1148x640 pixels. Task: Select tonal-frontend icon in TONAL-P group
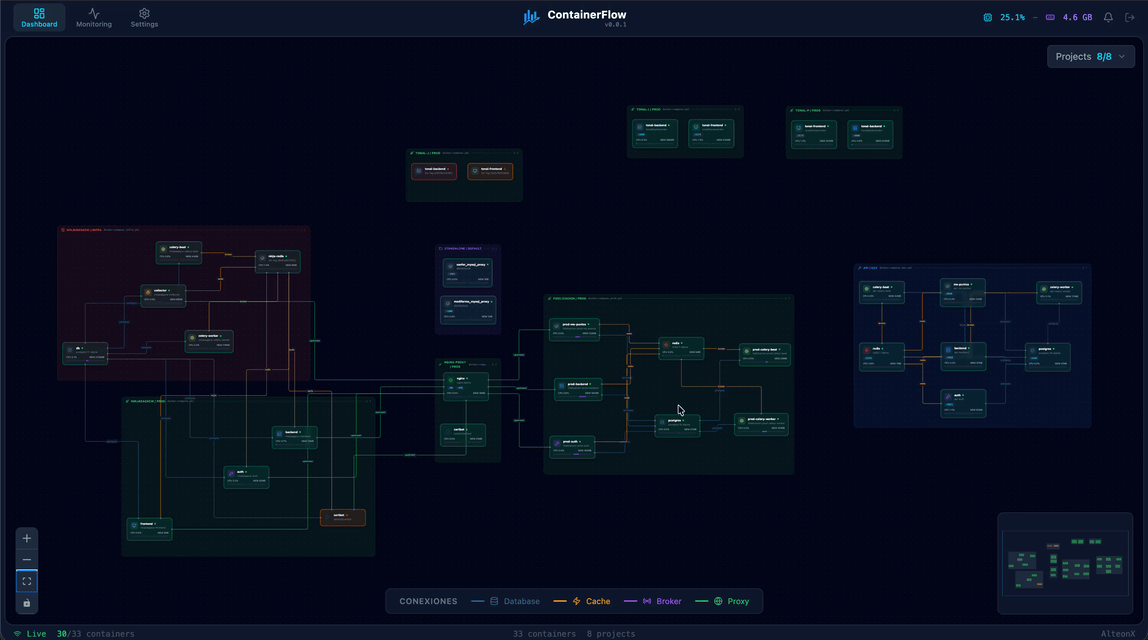[x=799, y=128]
